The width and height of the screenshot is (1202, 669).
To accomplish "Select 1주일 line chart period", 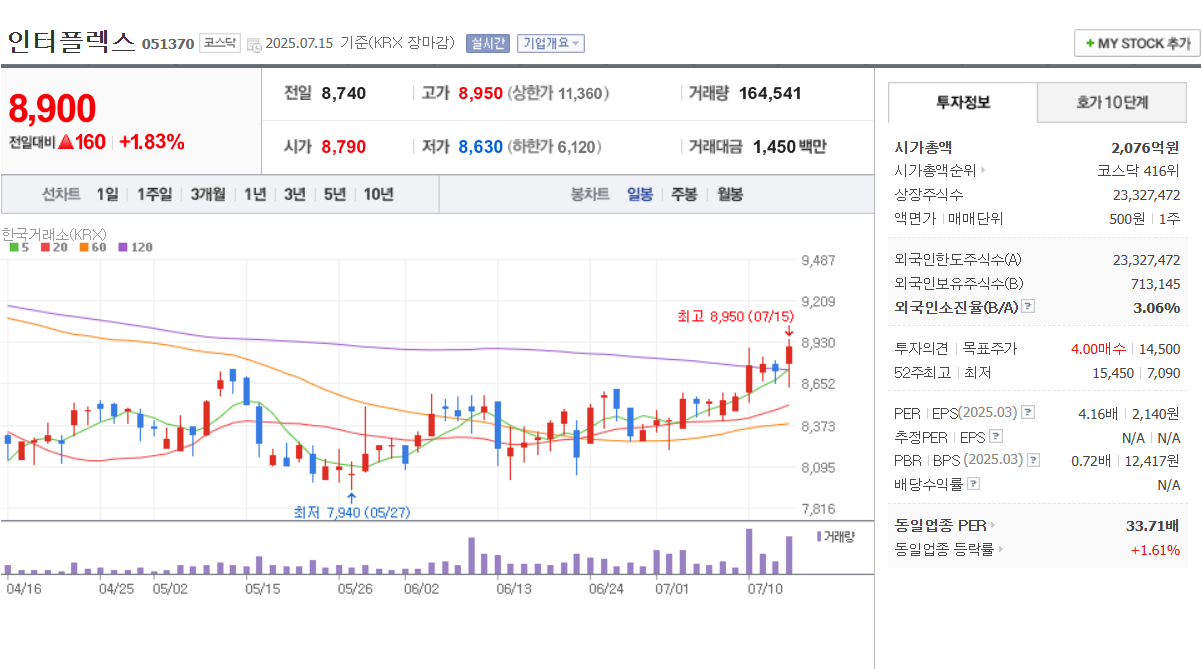I will [x=154, y=194].
